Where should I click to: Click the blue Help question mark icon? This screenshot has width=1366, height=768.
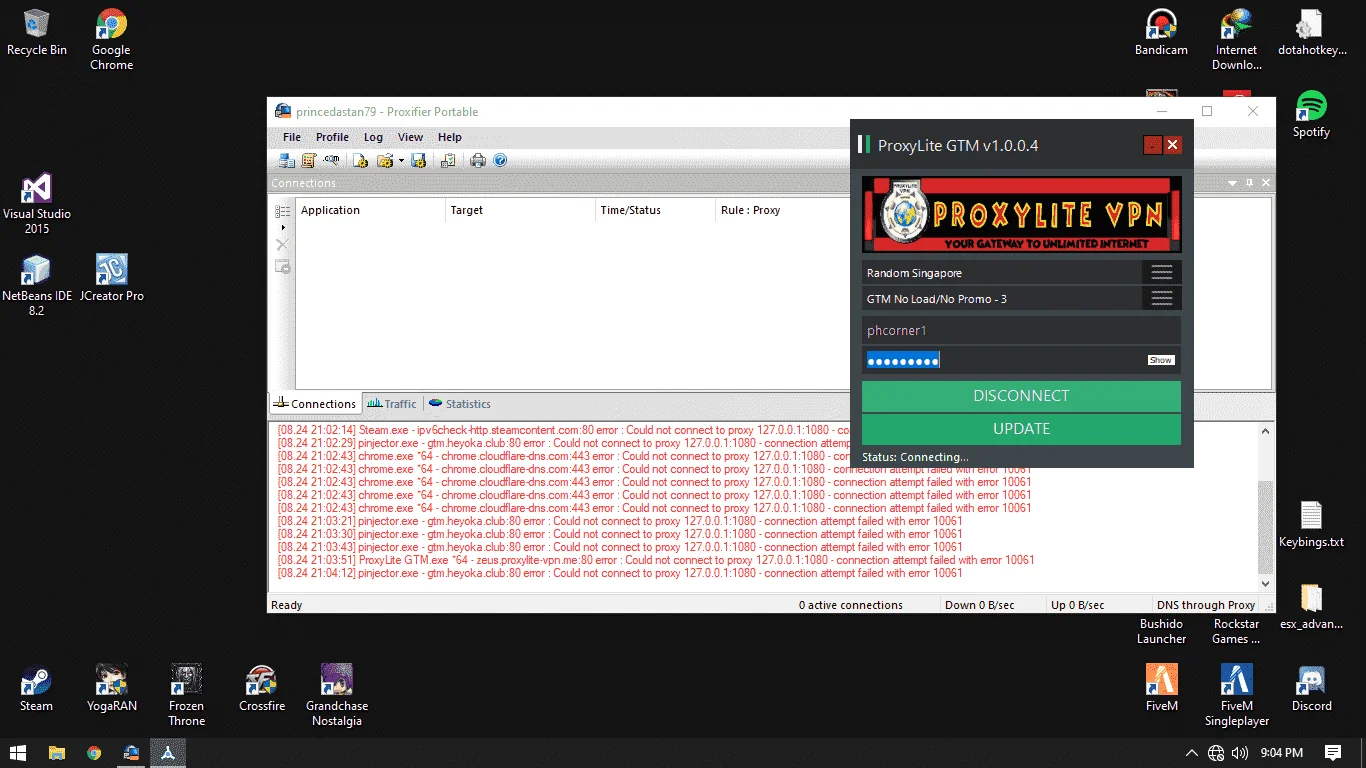point(500,160)
